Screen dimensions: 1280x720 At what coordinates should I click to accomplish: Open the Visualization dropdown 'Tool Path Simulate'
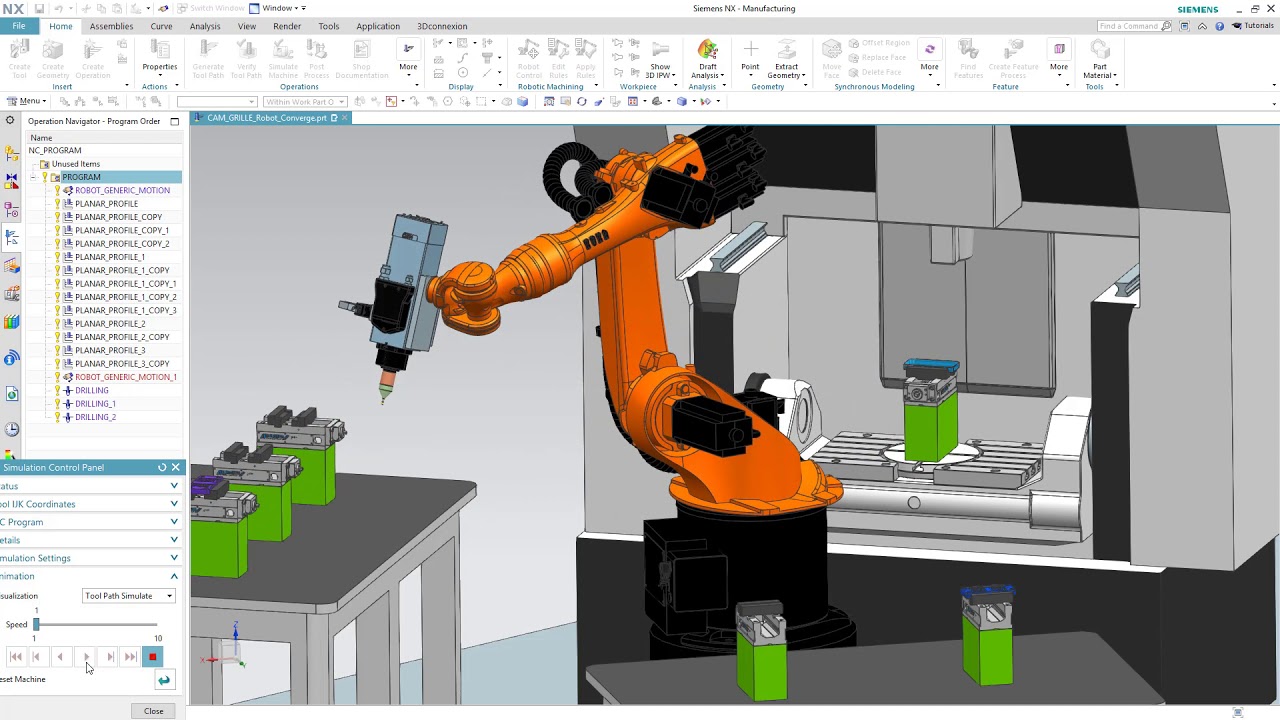point(129,596)
